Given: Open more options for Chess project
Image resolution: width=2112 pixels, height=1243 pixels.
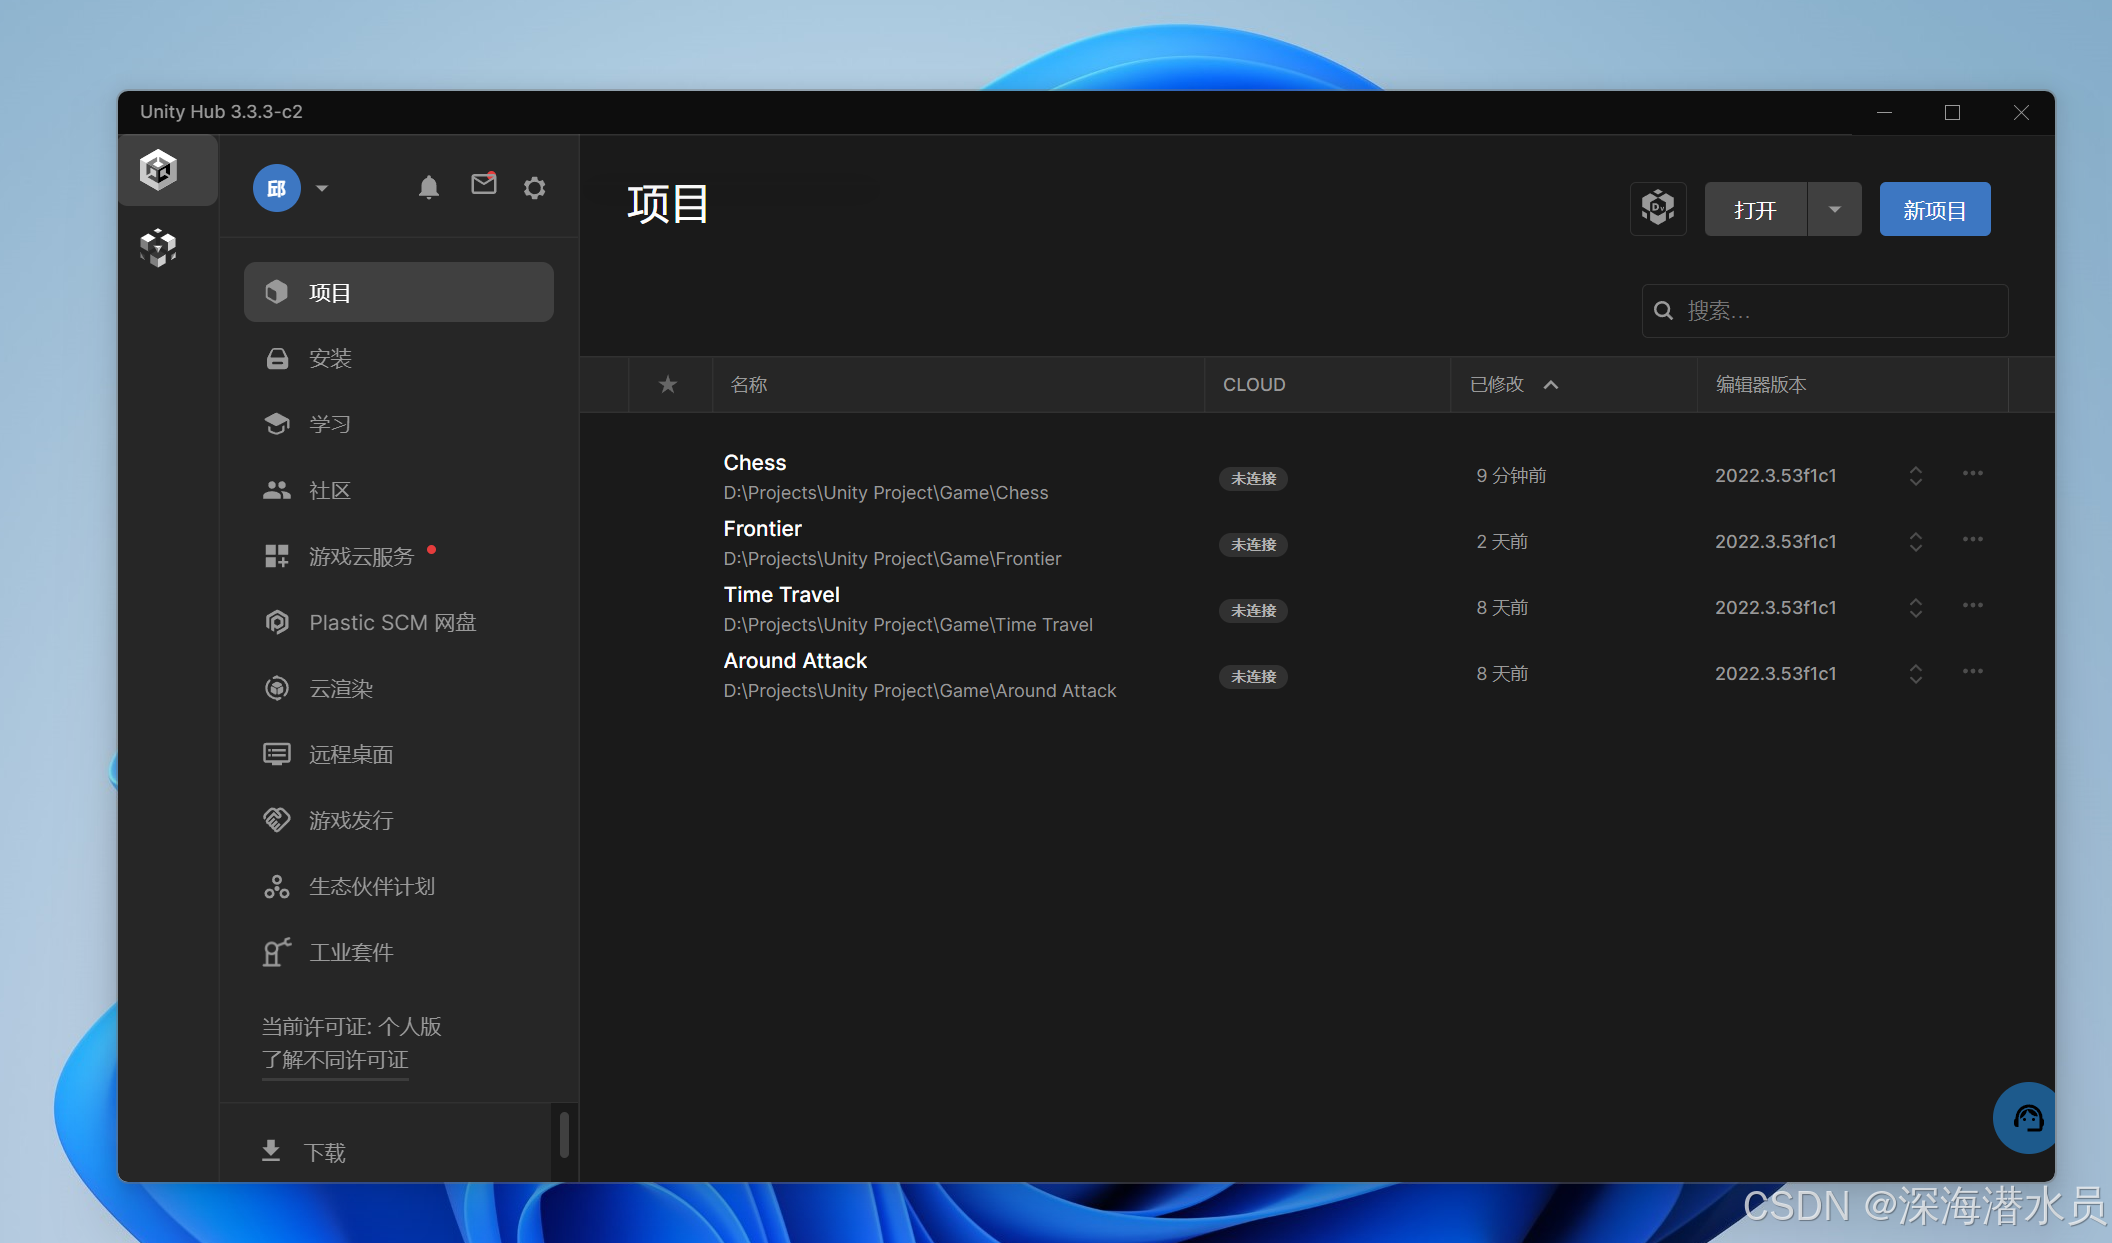Looking at the screenshot, I should coord(1972,473).
